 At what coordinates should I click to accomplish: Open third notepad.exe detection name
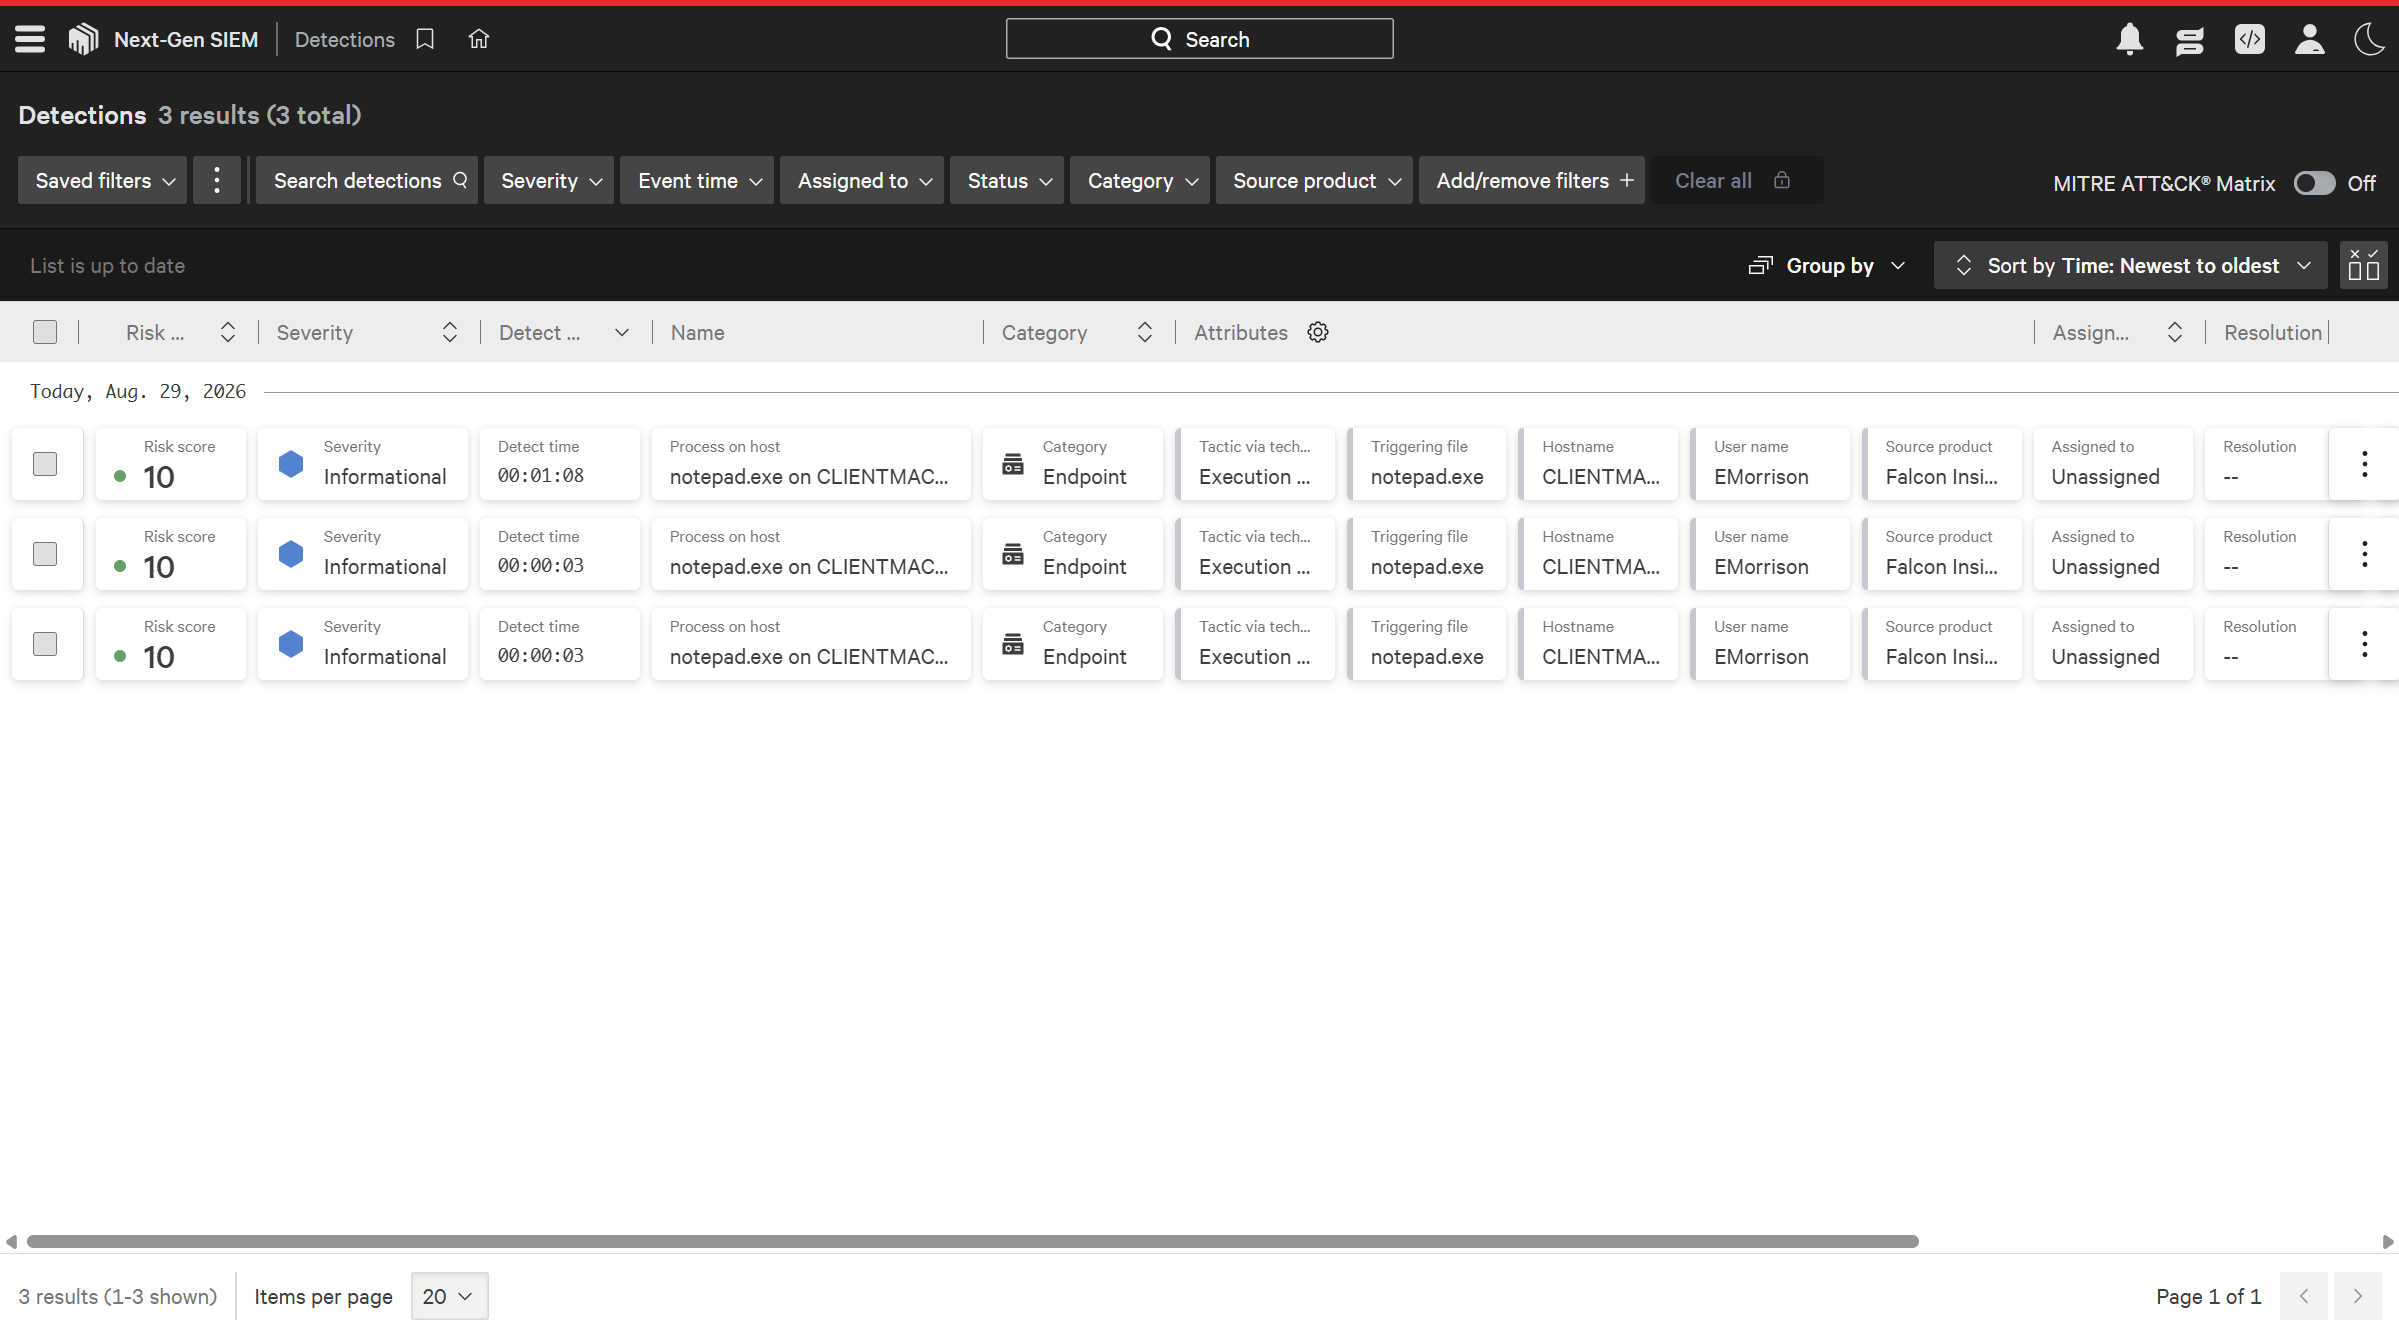pos(809,657)
